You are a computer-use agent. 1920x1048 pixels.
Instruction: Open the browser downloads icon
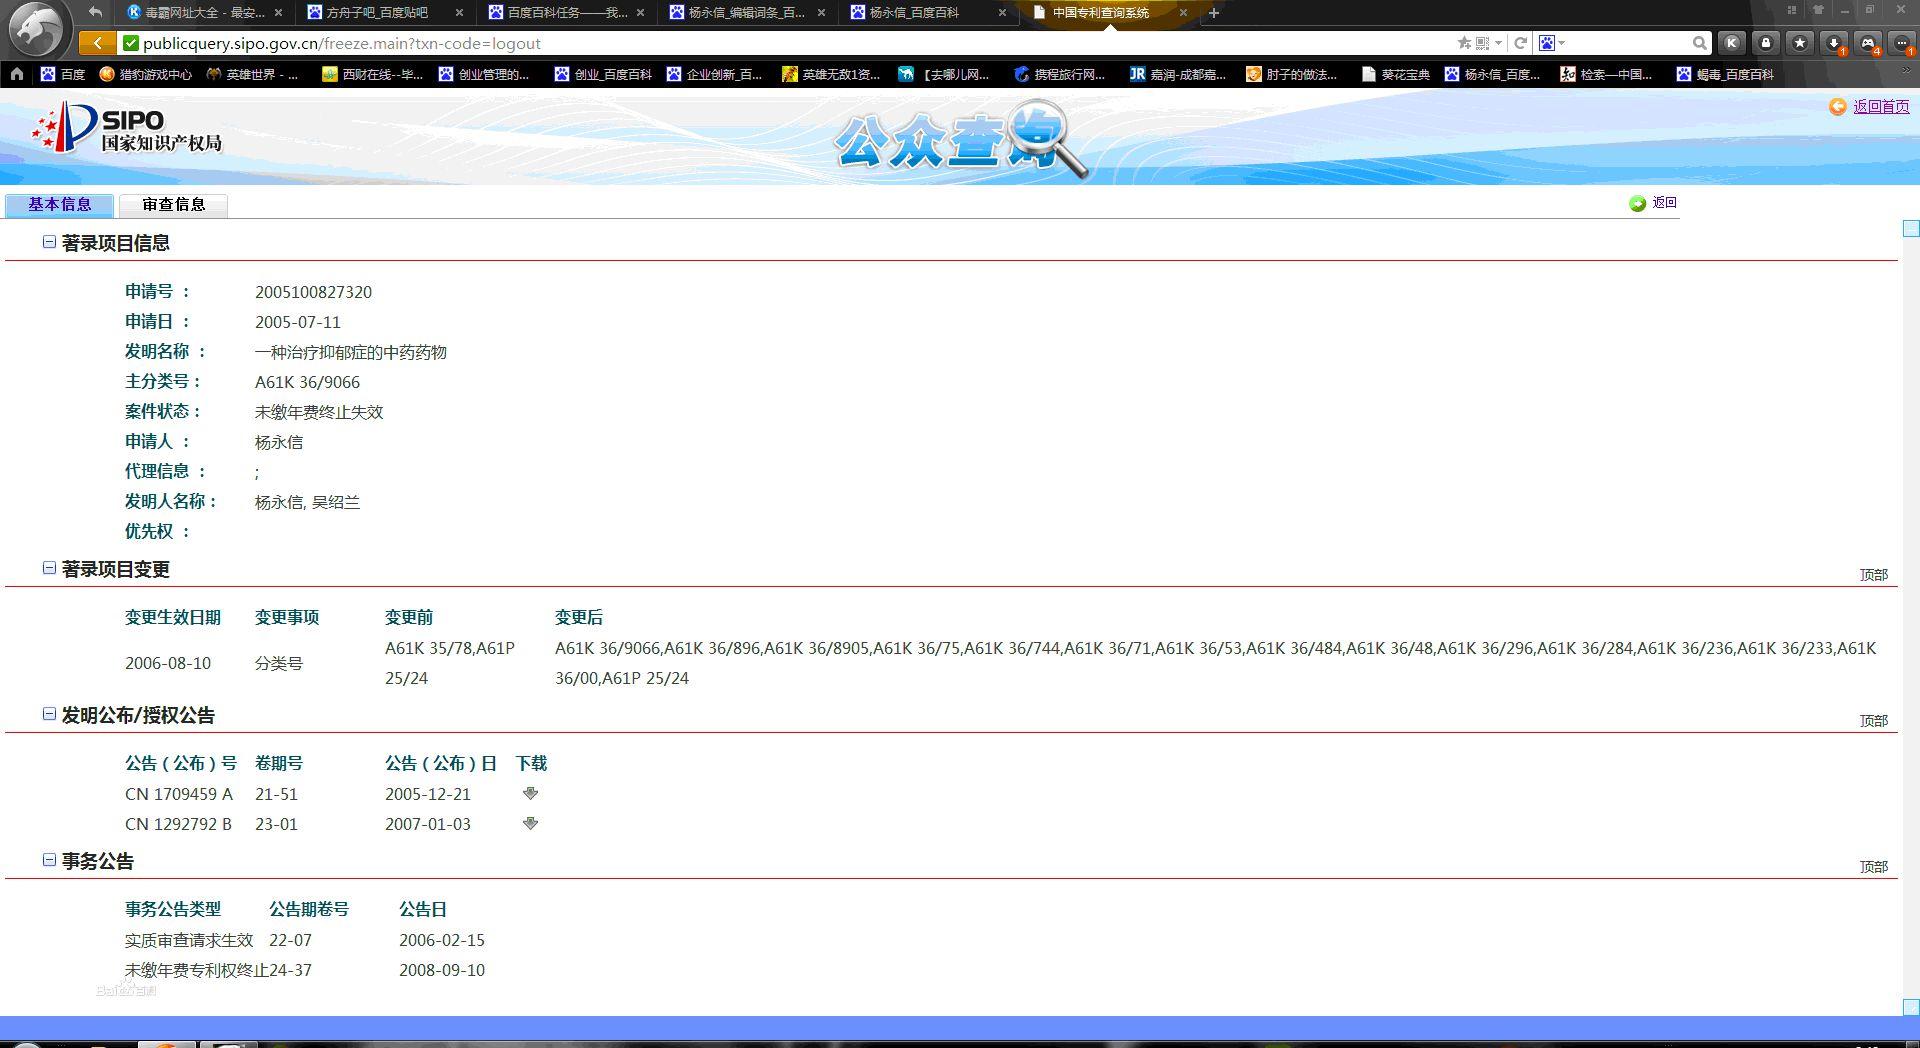(x=1834, y=43)
